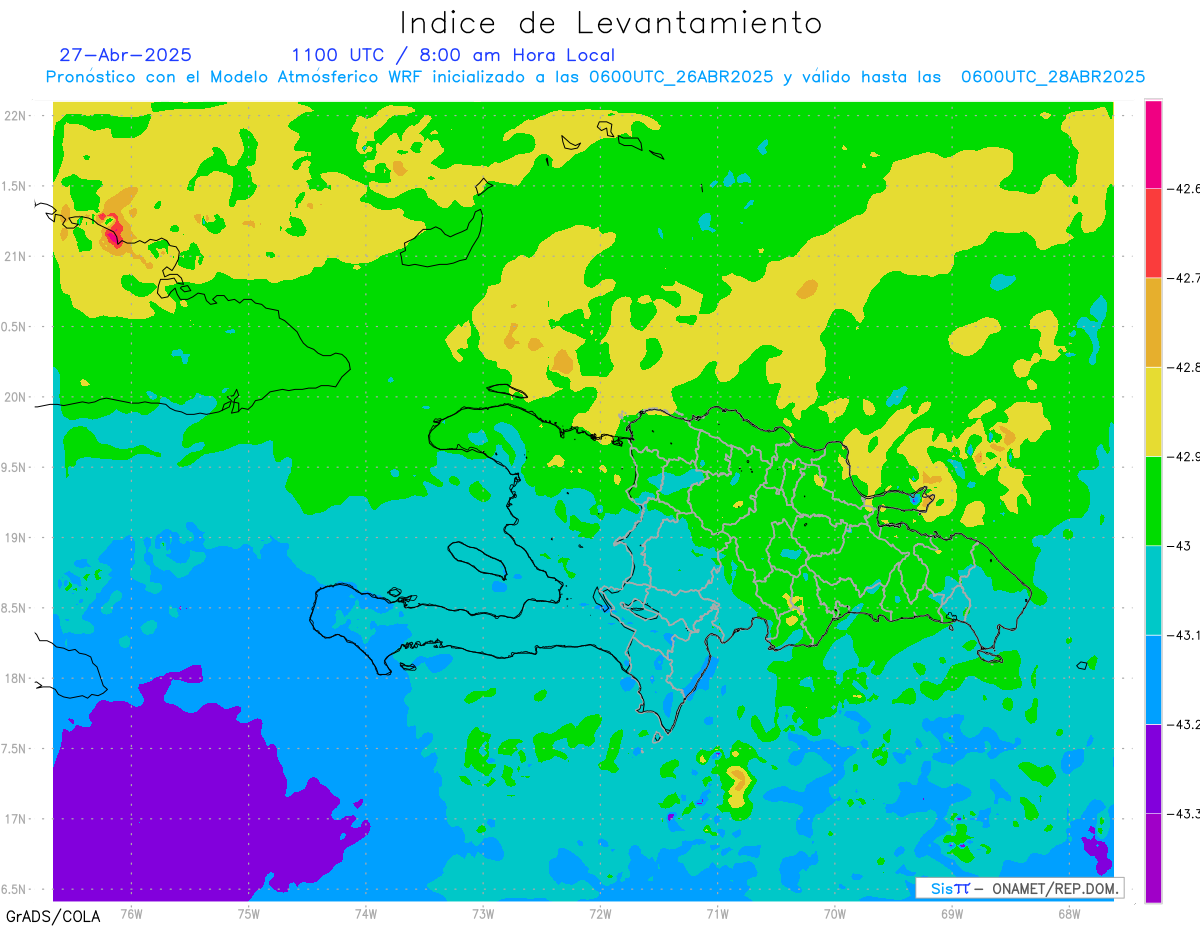Click the '70W' longitude label
The image size is (1200, 927).
pyautogui.click(x=835, y=914)
